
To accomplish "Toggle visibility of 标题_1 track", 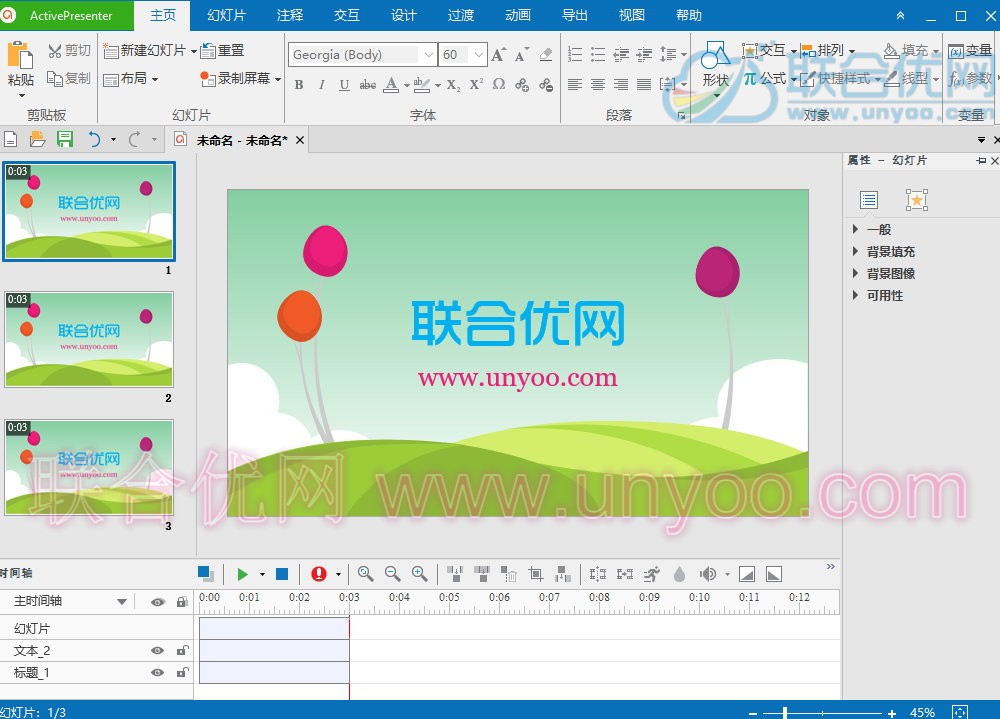I will pyautogui.click(x=157, y=672).
